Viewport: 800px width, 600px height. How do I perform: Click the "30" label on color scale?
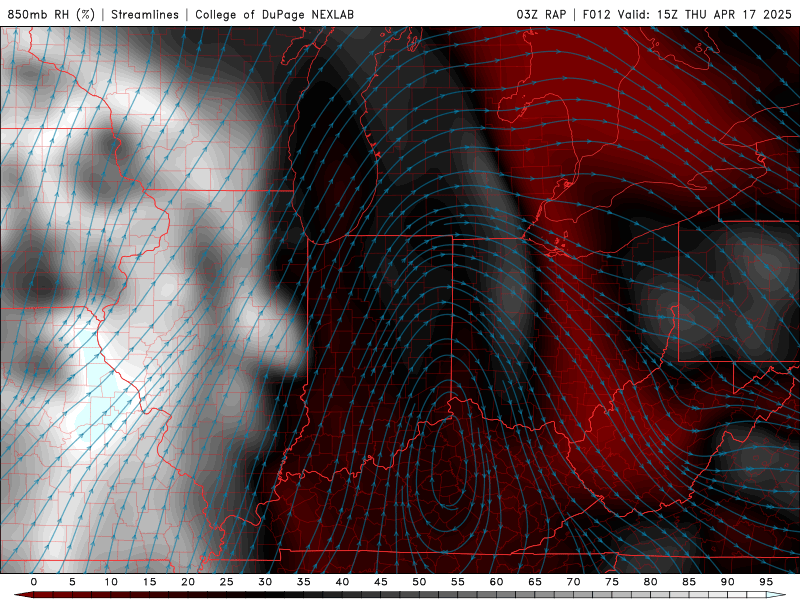265,582
